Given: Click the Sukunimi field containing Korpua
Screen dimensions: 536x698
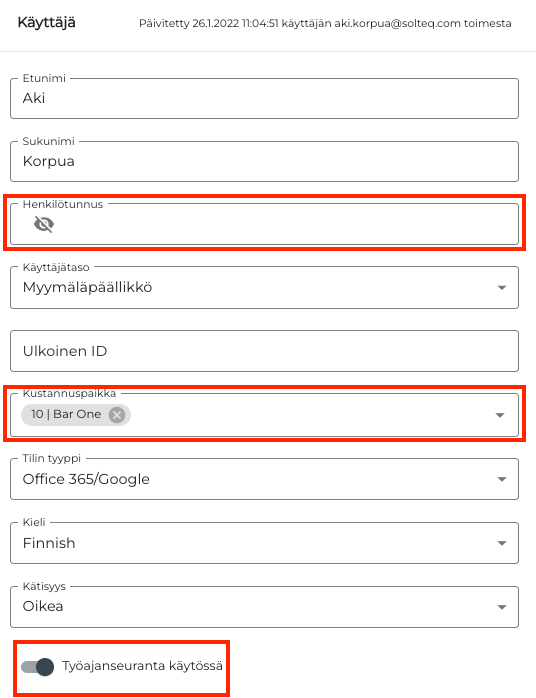Looking at the screenshot, I should click(x=264, y=161).
